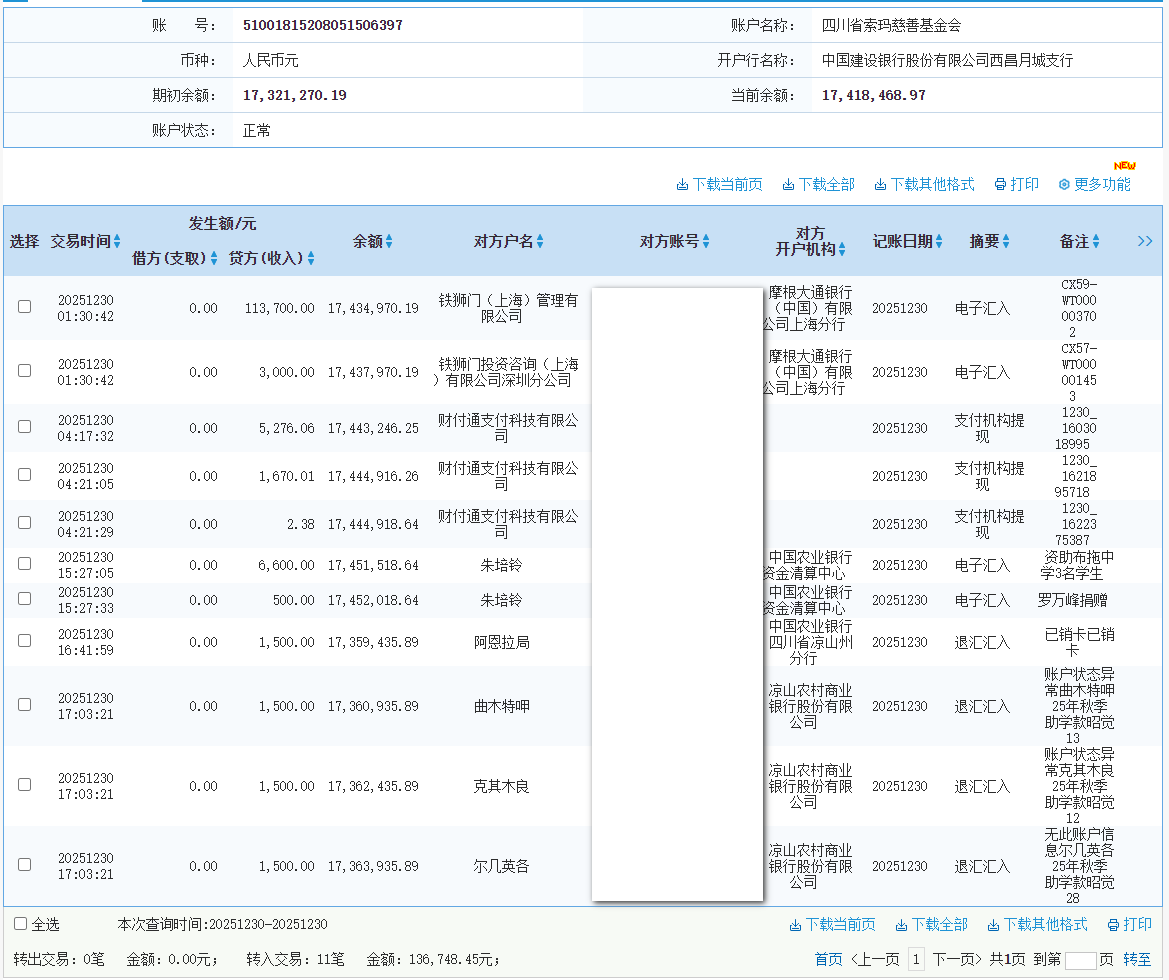Image resolution: width=1169 pixels, height=980 pixels.
Task: Check the first 铁狮门 transaction row checkbox
Action: coord(24,307)
